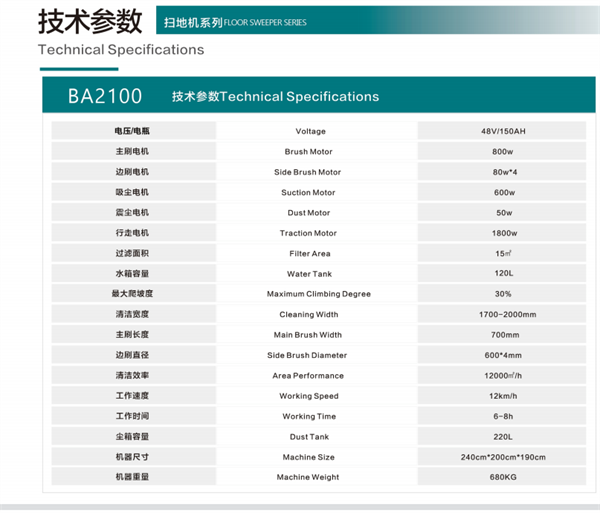Select the '48V/150AH' value
The width and height of the screenshot is (600, 513).
coord(503,131)
